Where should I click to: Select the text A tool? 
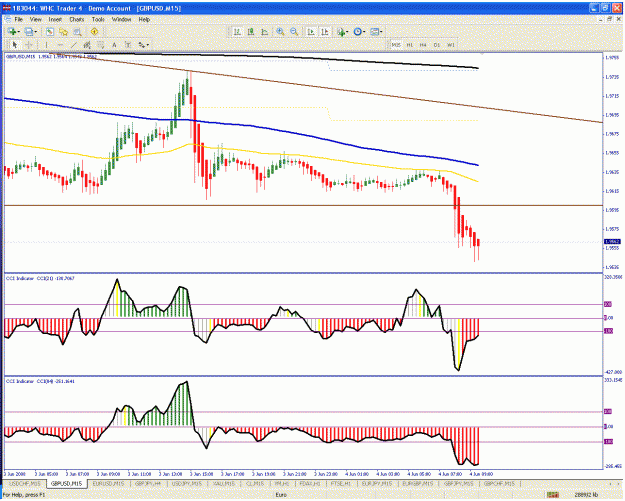(x=114, y=45)
